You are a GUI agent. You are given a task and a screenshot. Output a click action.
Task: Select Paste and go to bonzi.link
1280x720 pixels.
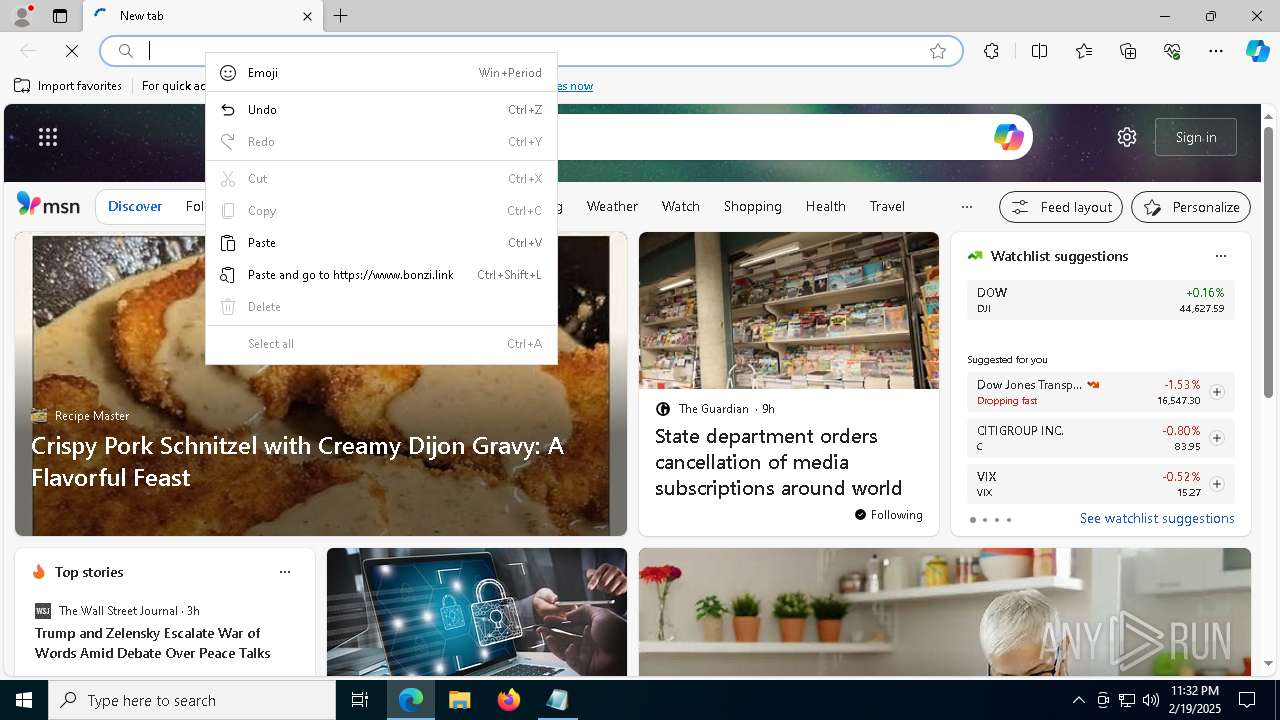pos(381,275)
